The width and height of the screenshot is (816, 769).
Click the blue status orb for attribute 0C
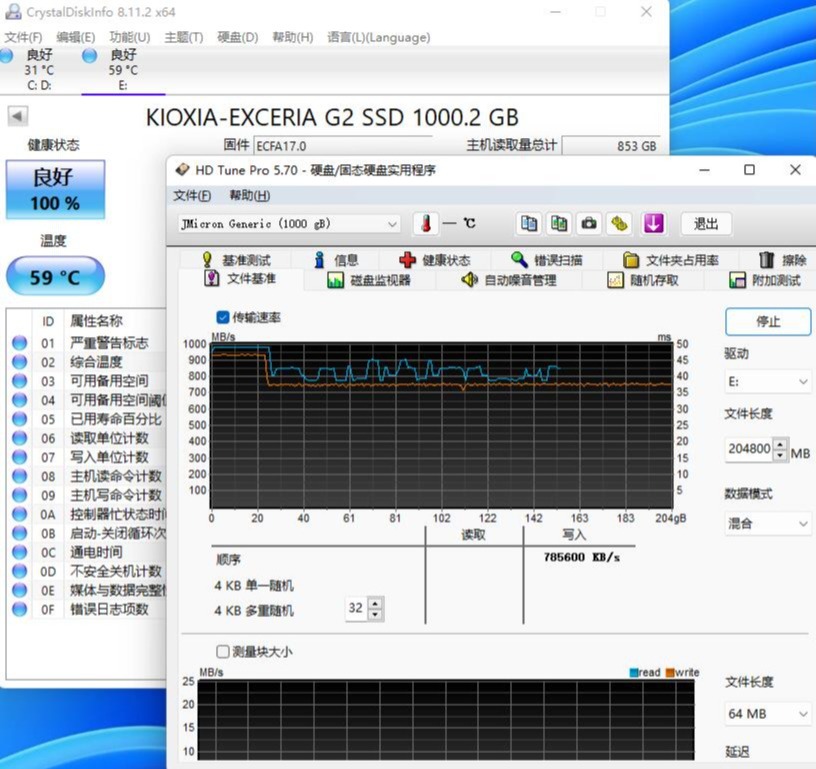coord(20,552)
